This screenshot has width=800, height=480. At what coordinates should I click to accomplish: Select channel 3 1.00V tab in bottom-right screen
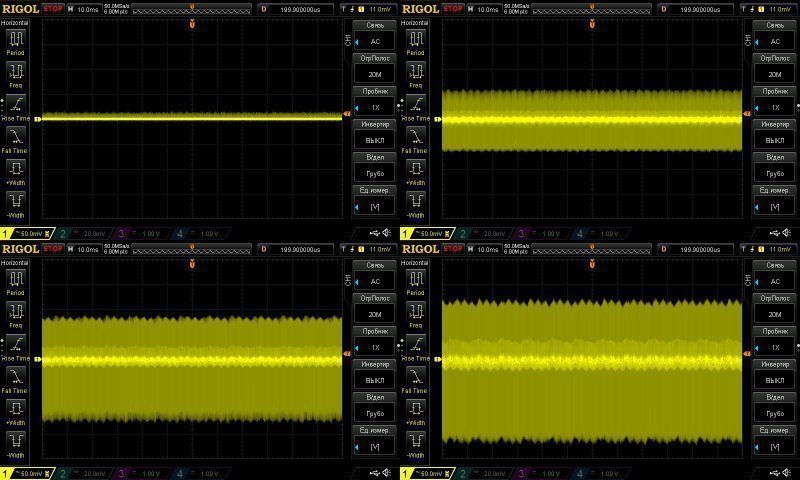coord(541,474)
